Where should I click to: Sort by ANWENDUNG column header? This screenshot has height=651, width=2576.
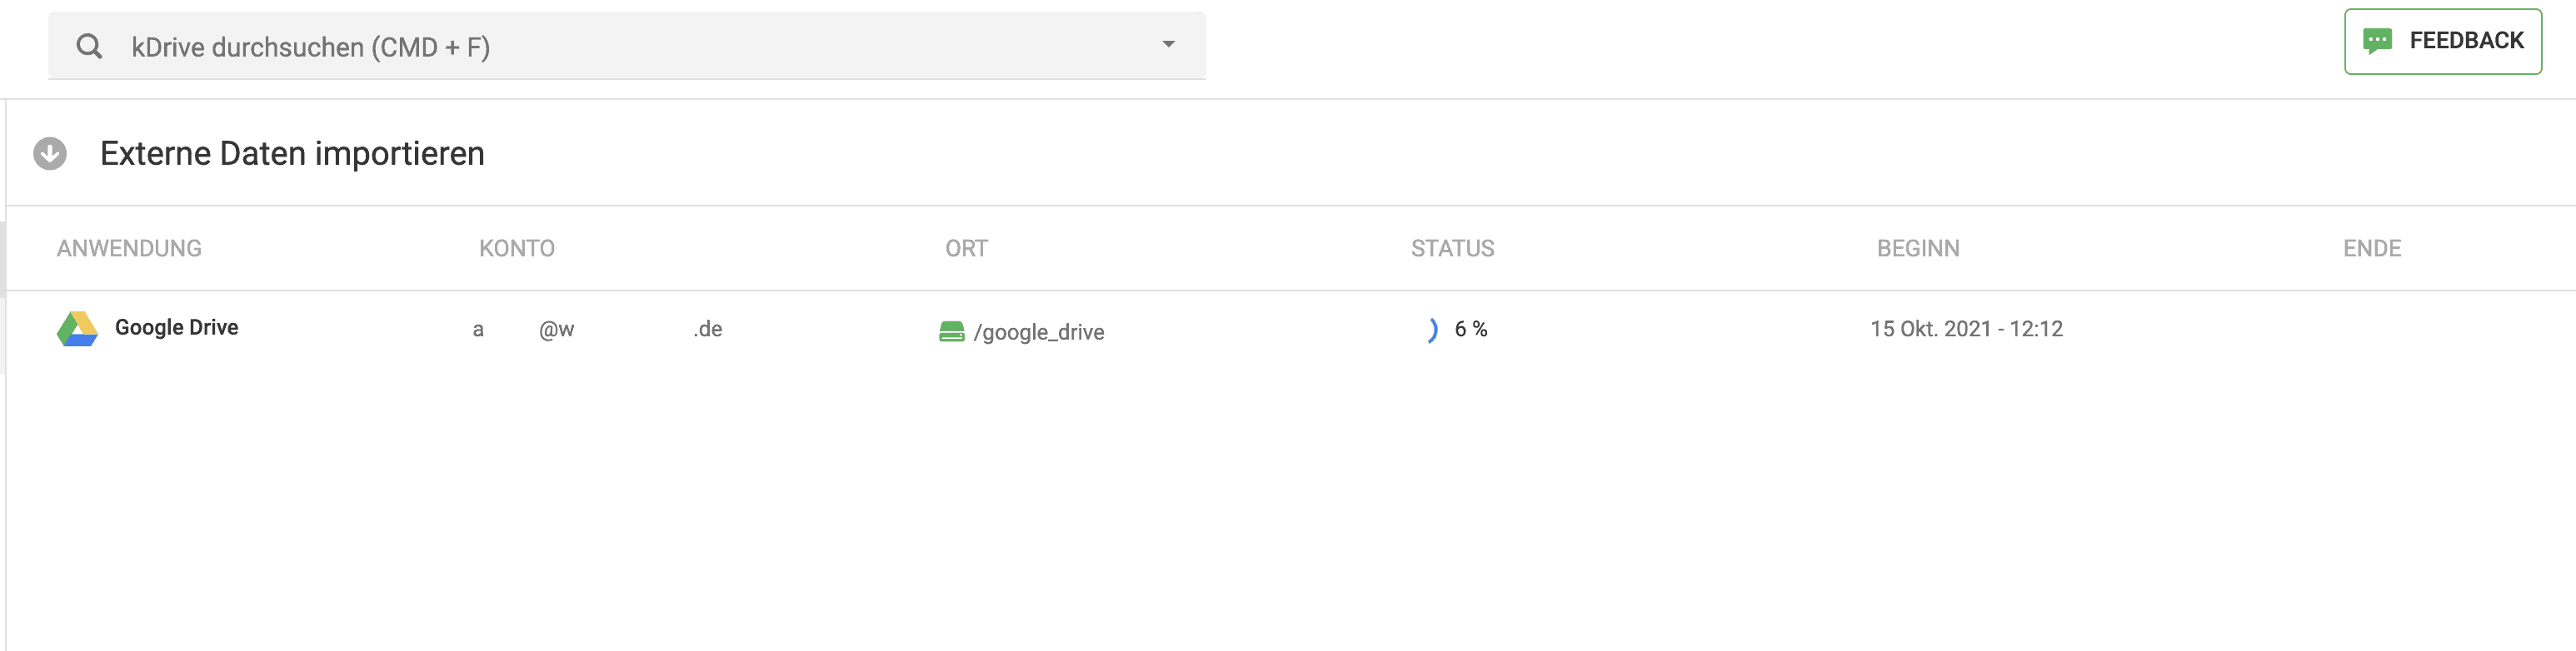129,248
